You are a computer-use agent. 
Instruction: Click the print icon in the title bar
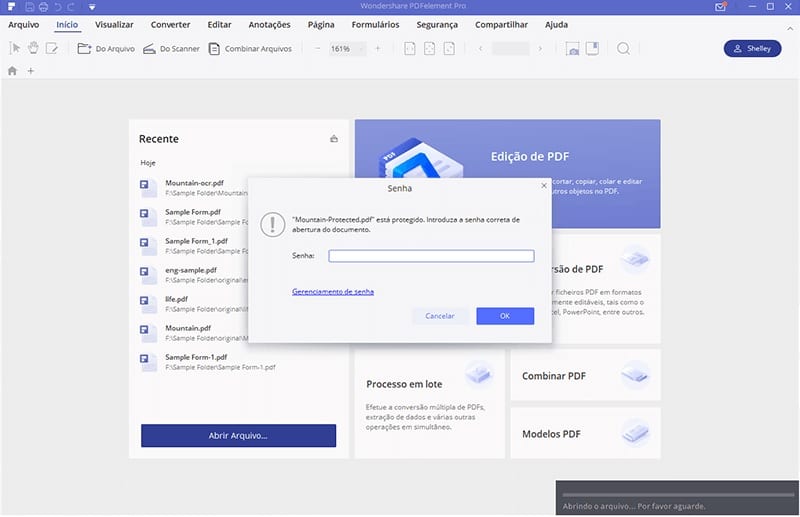point(43,7)
